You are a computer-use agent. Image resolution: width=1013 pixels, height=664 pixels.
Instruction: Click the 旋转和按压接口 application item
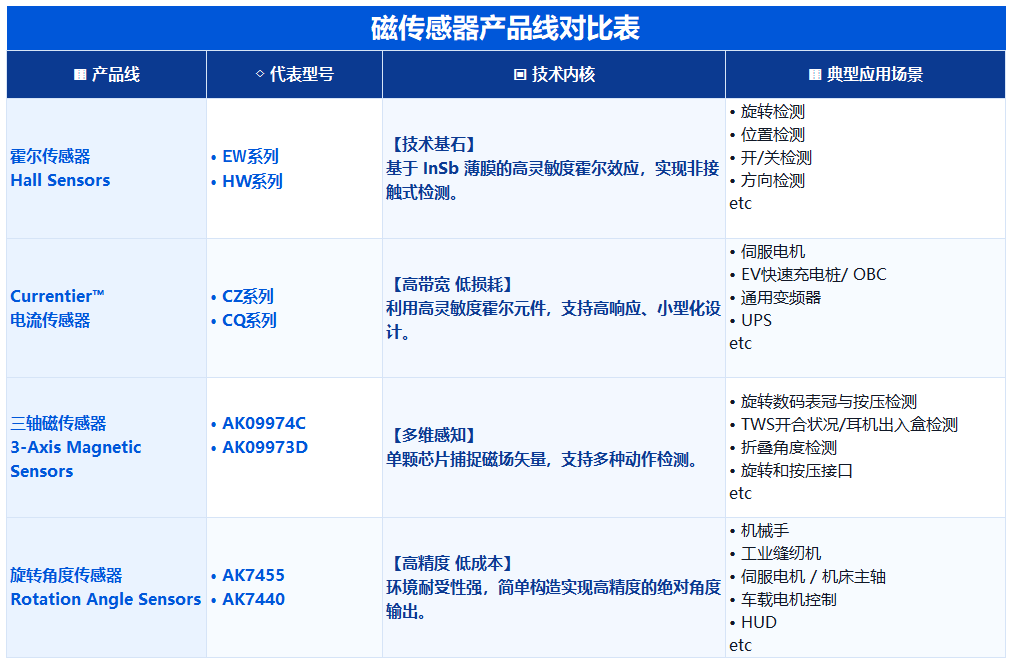pos(797,471)
